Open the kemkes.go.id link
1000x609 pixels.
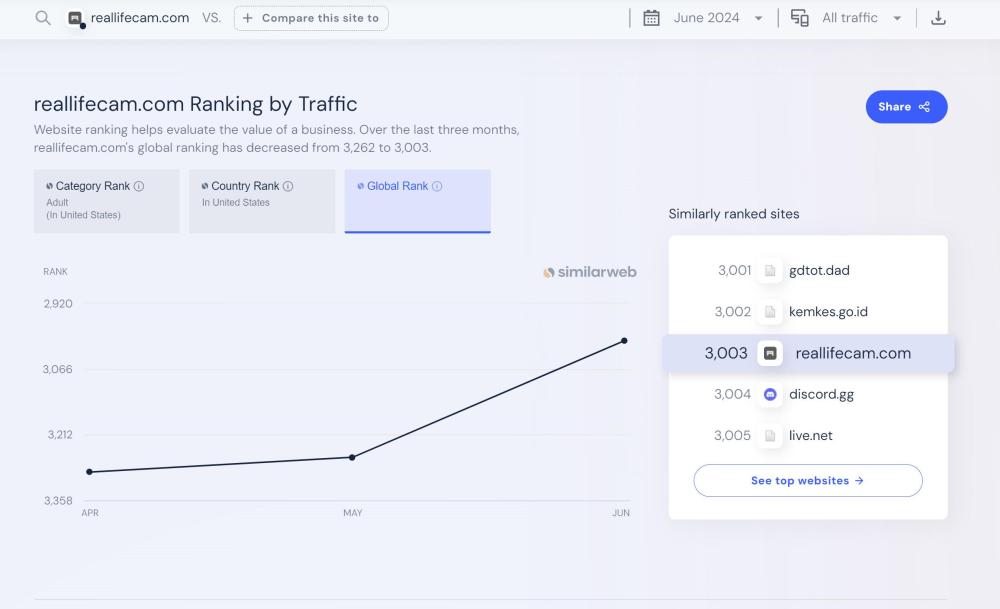point(828,312)
